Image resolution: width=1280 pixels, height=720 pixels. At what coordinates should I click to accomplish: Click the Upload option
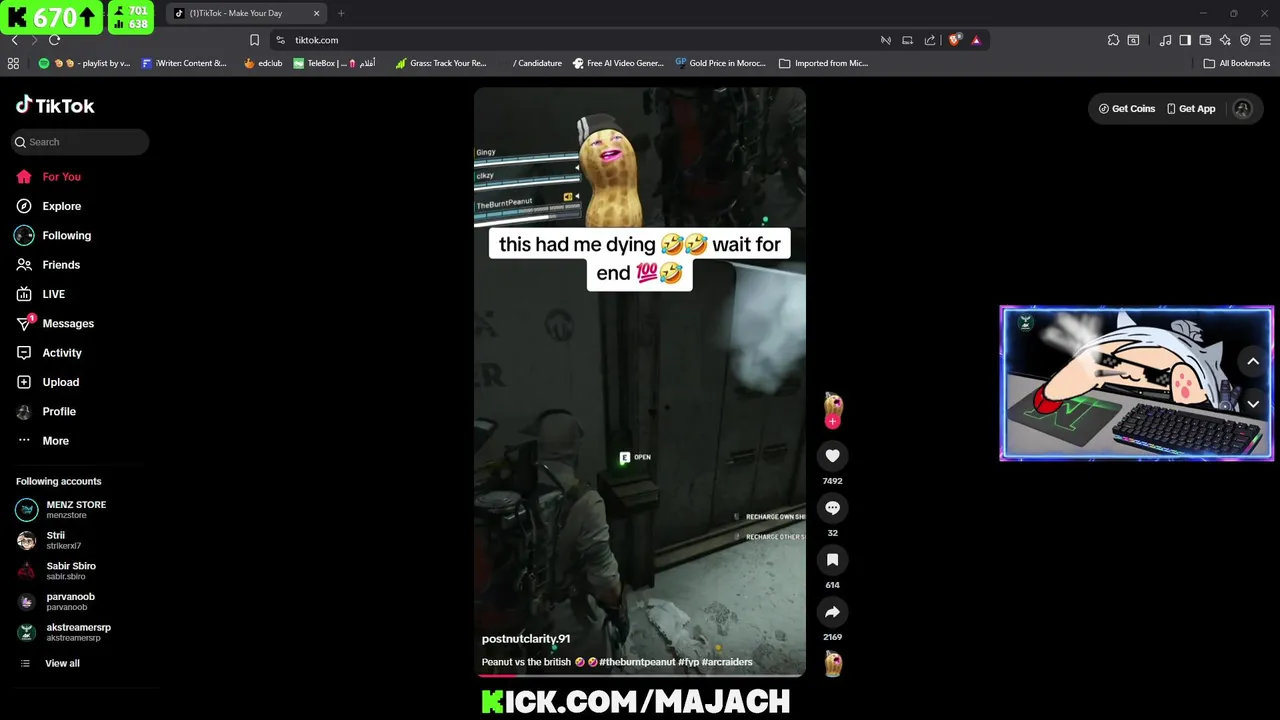[x=48, y=382]
